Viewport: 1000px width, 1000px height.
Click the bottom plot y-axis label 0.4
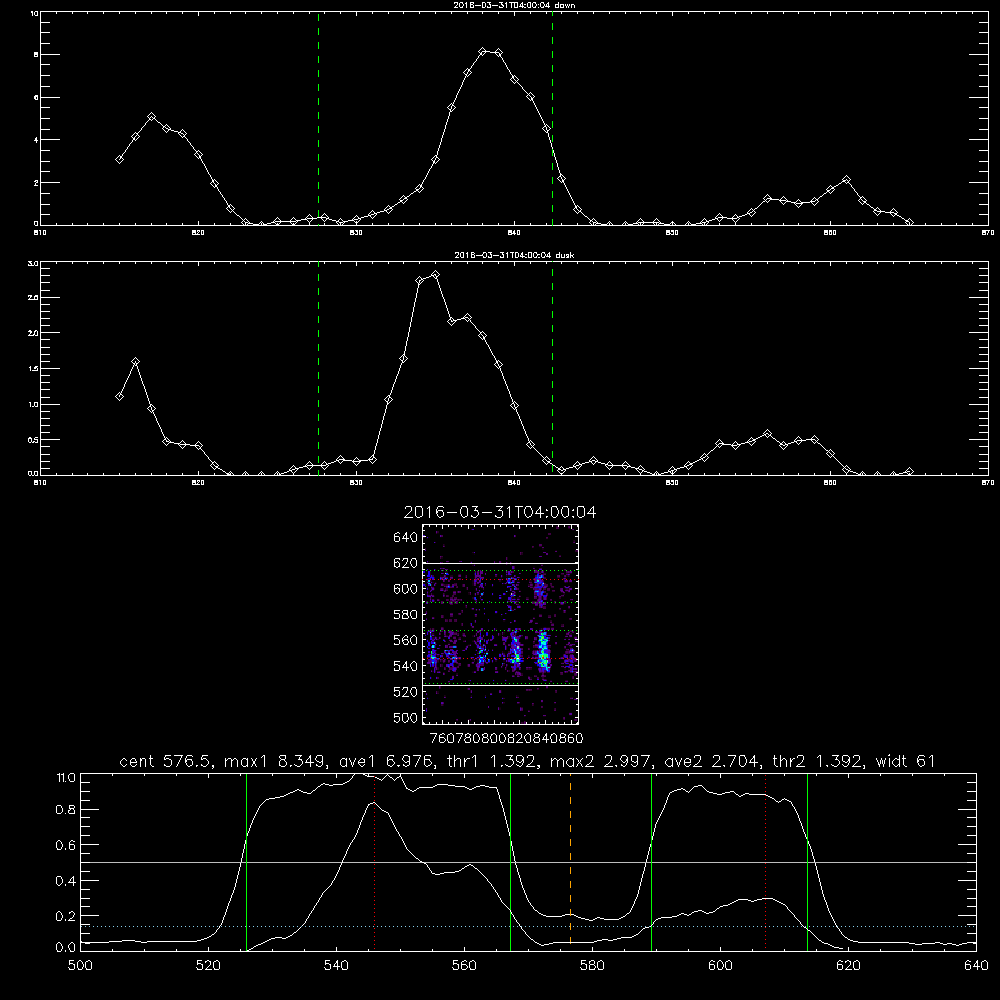point(66,881)
